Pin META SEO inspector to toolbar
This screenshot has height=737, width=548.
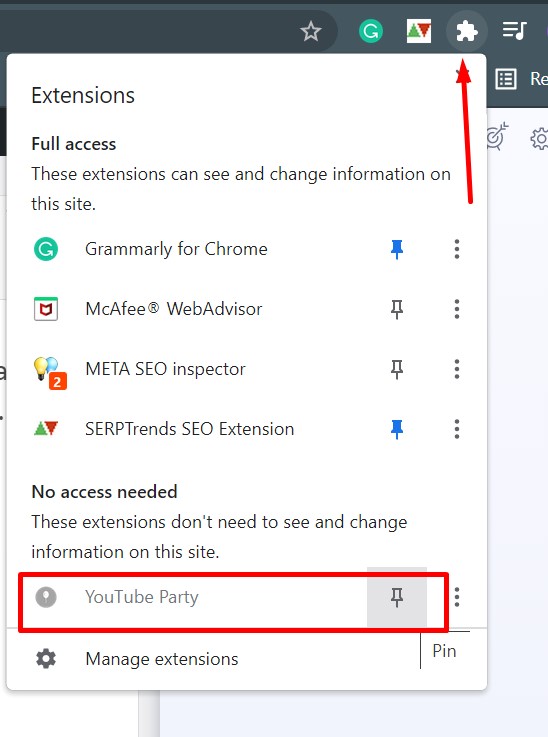[397, 369]
